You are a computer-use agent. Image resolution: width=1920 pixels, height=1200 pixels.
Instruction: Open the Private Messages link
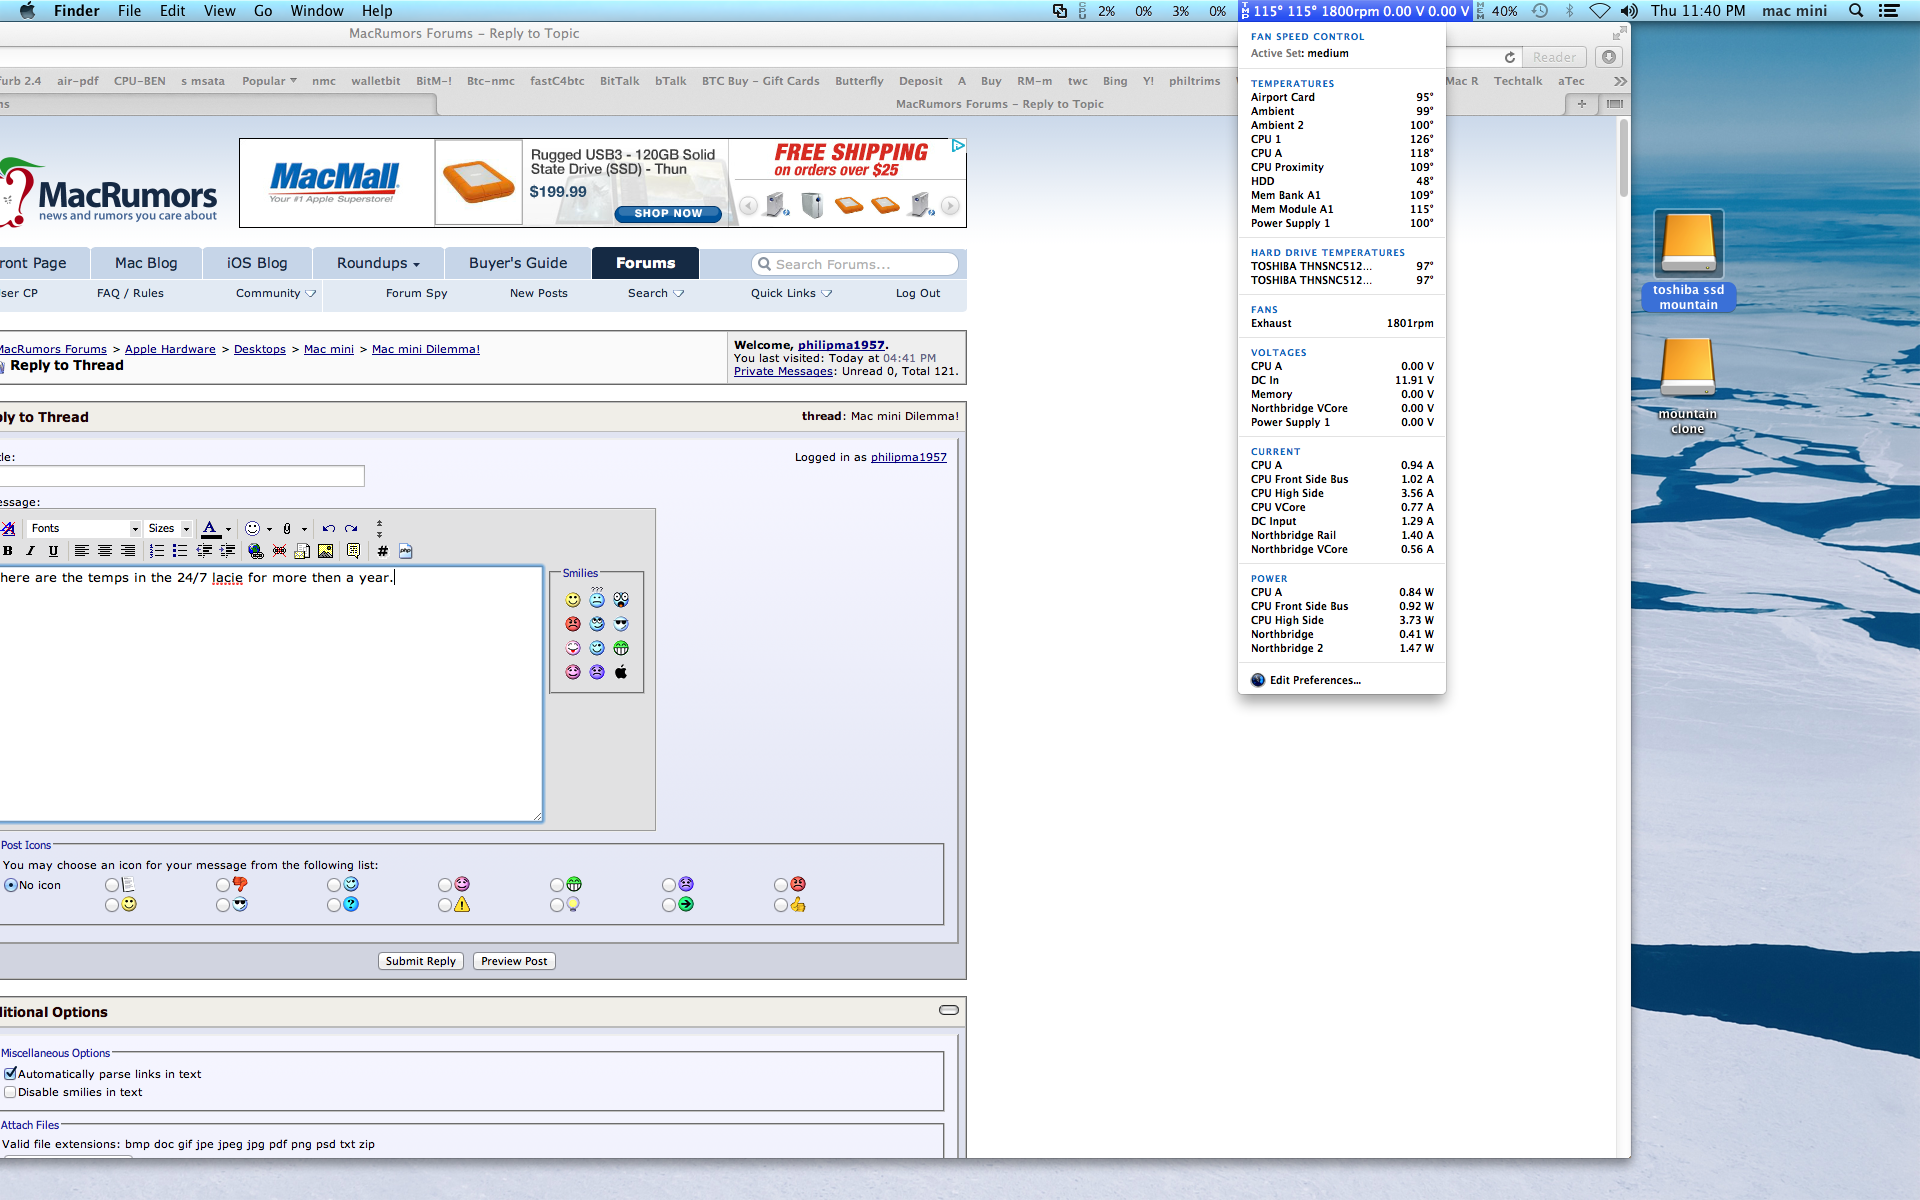783,371
